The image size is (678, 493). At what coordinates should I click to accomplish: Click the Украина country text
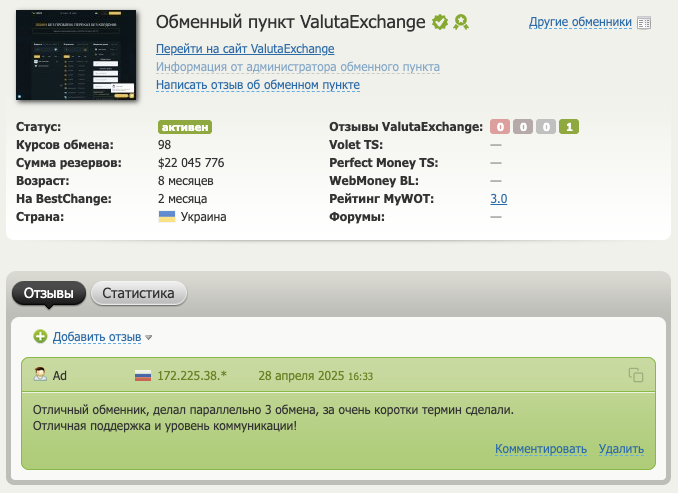(x=203, y=217)
